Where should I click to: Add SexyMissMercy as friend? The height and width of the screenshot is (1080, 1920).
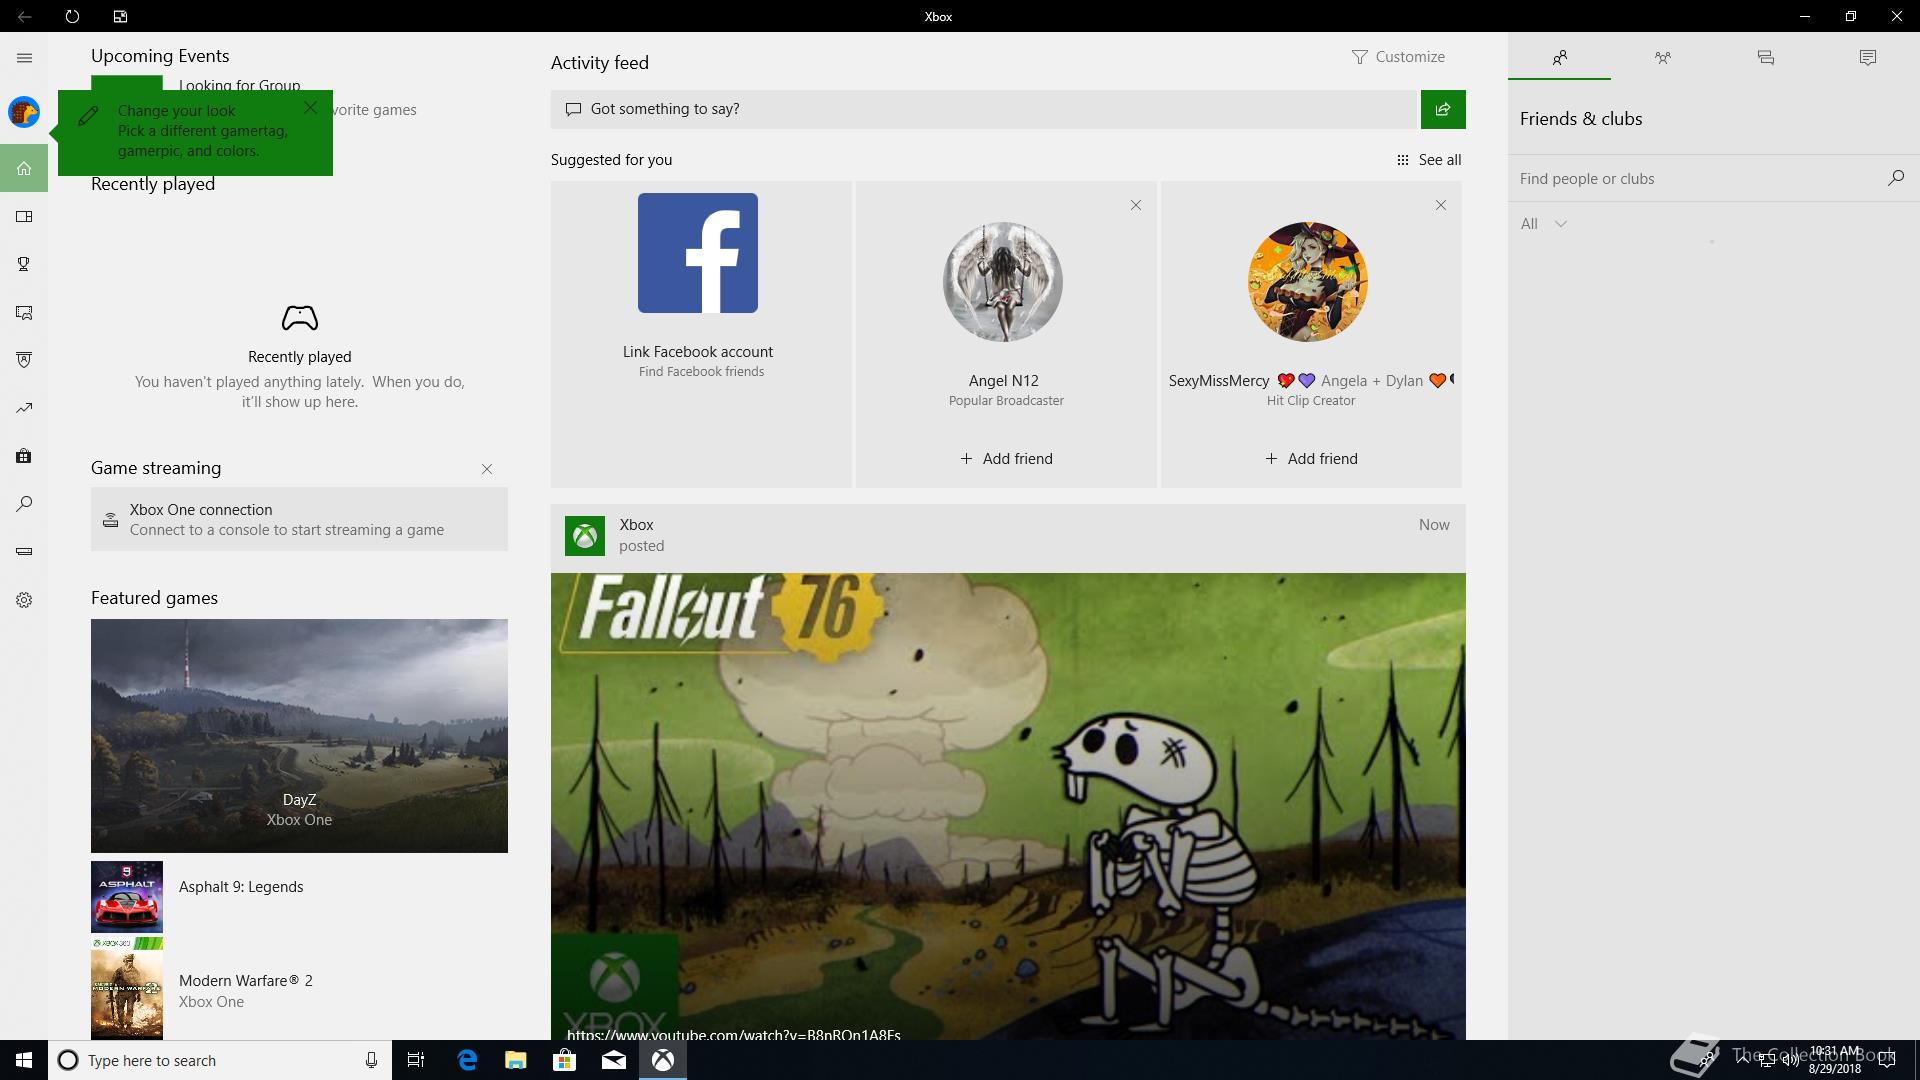click(1311, 459)
